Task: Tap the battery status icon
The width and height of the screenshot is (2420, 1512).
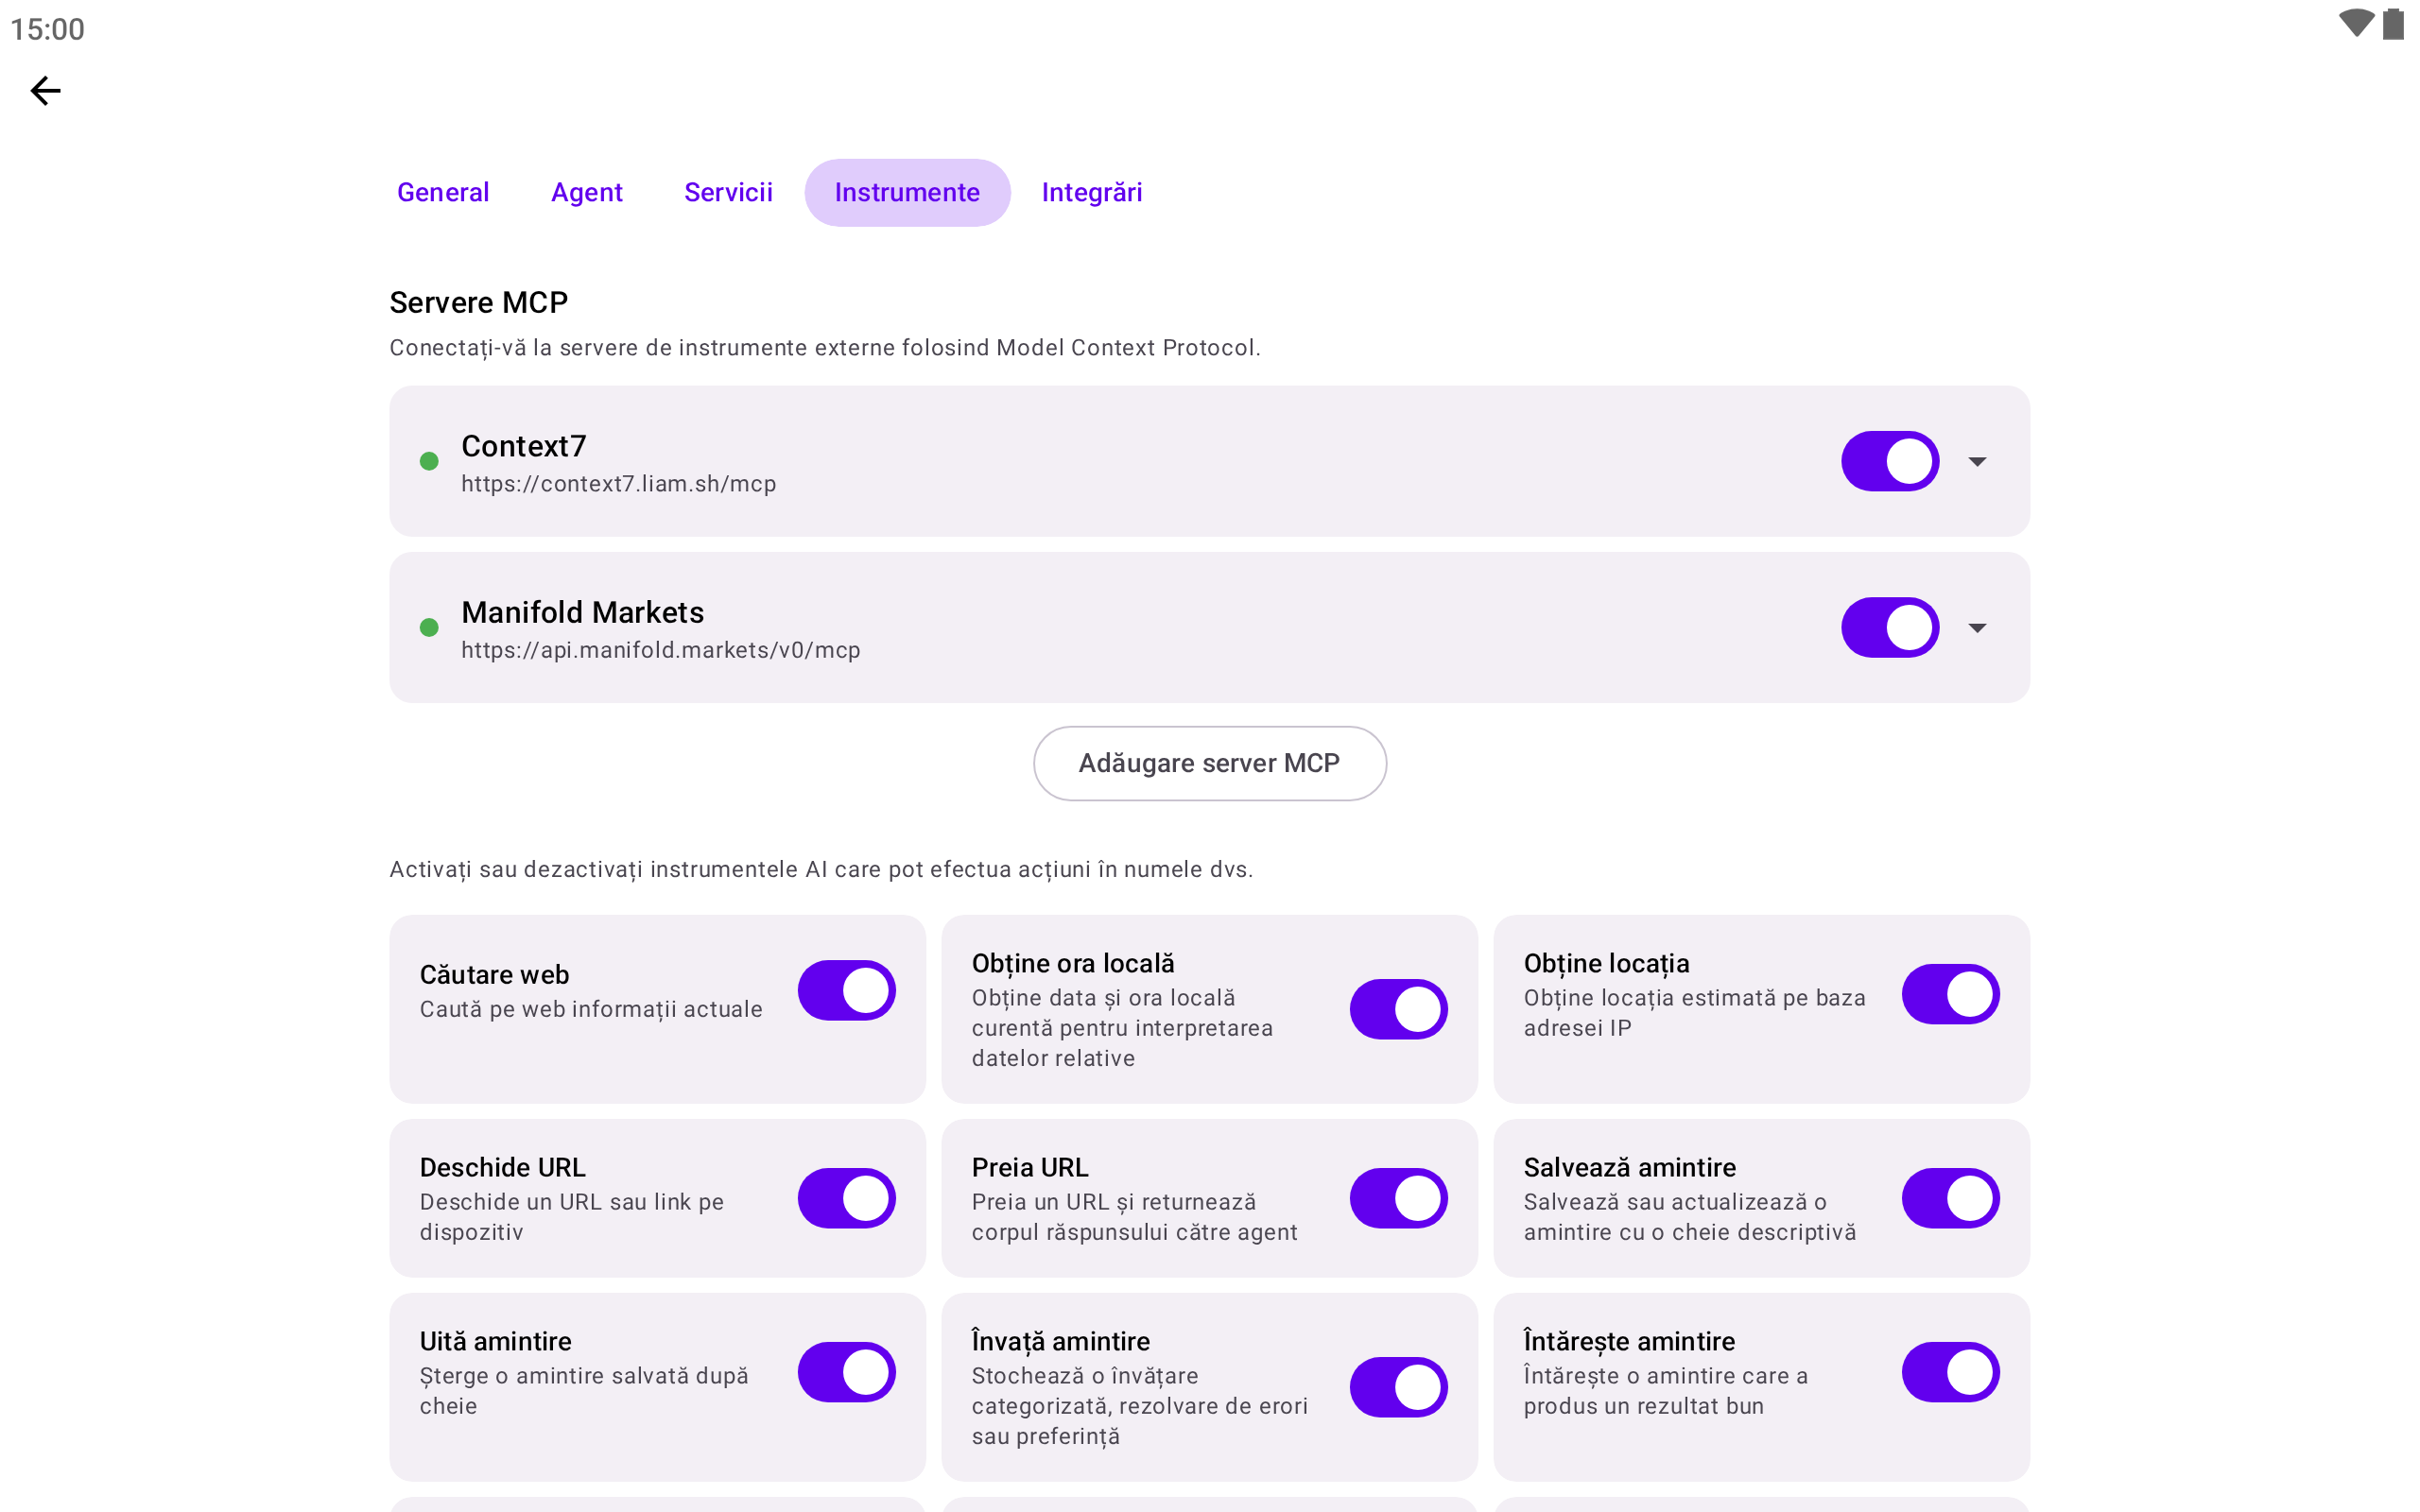Action: [x=2393, y=24]
